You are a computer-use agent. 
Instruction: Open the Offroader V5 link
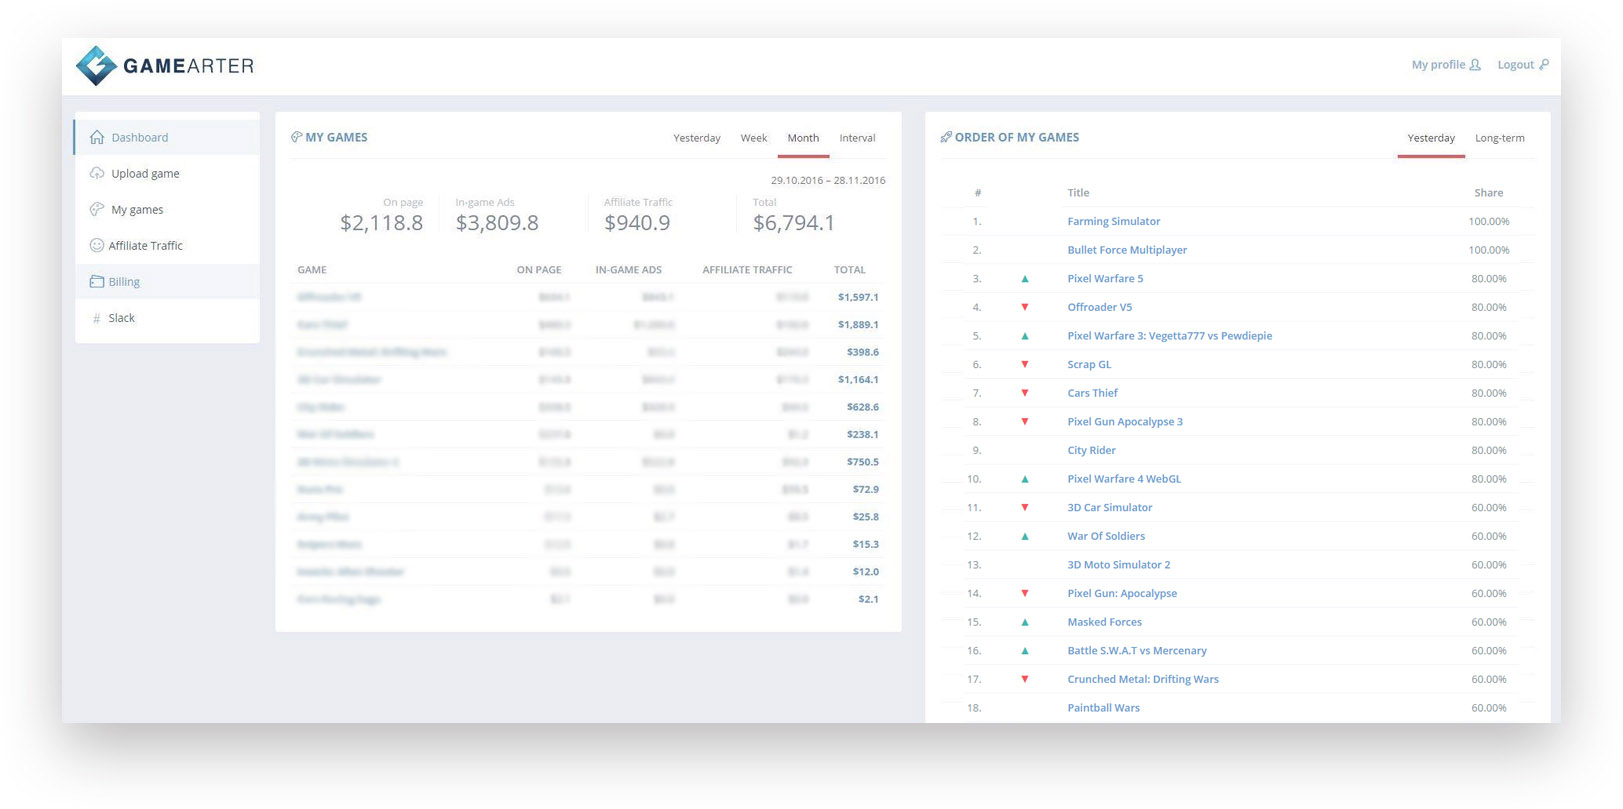(x=1100, y=307)
